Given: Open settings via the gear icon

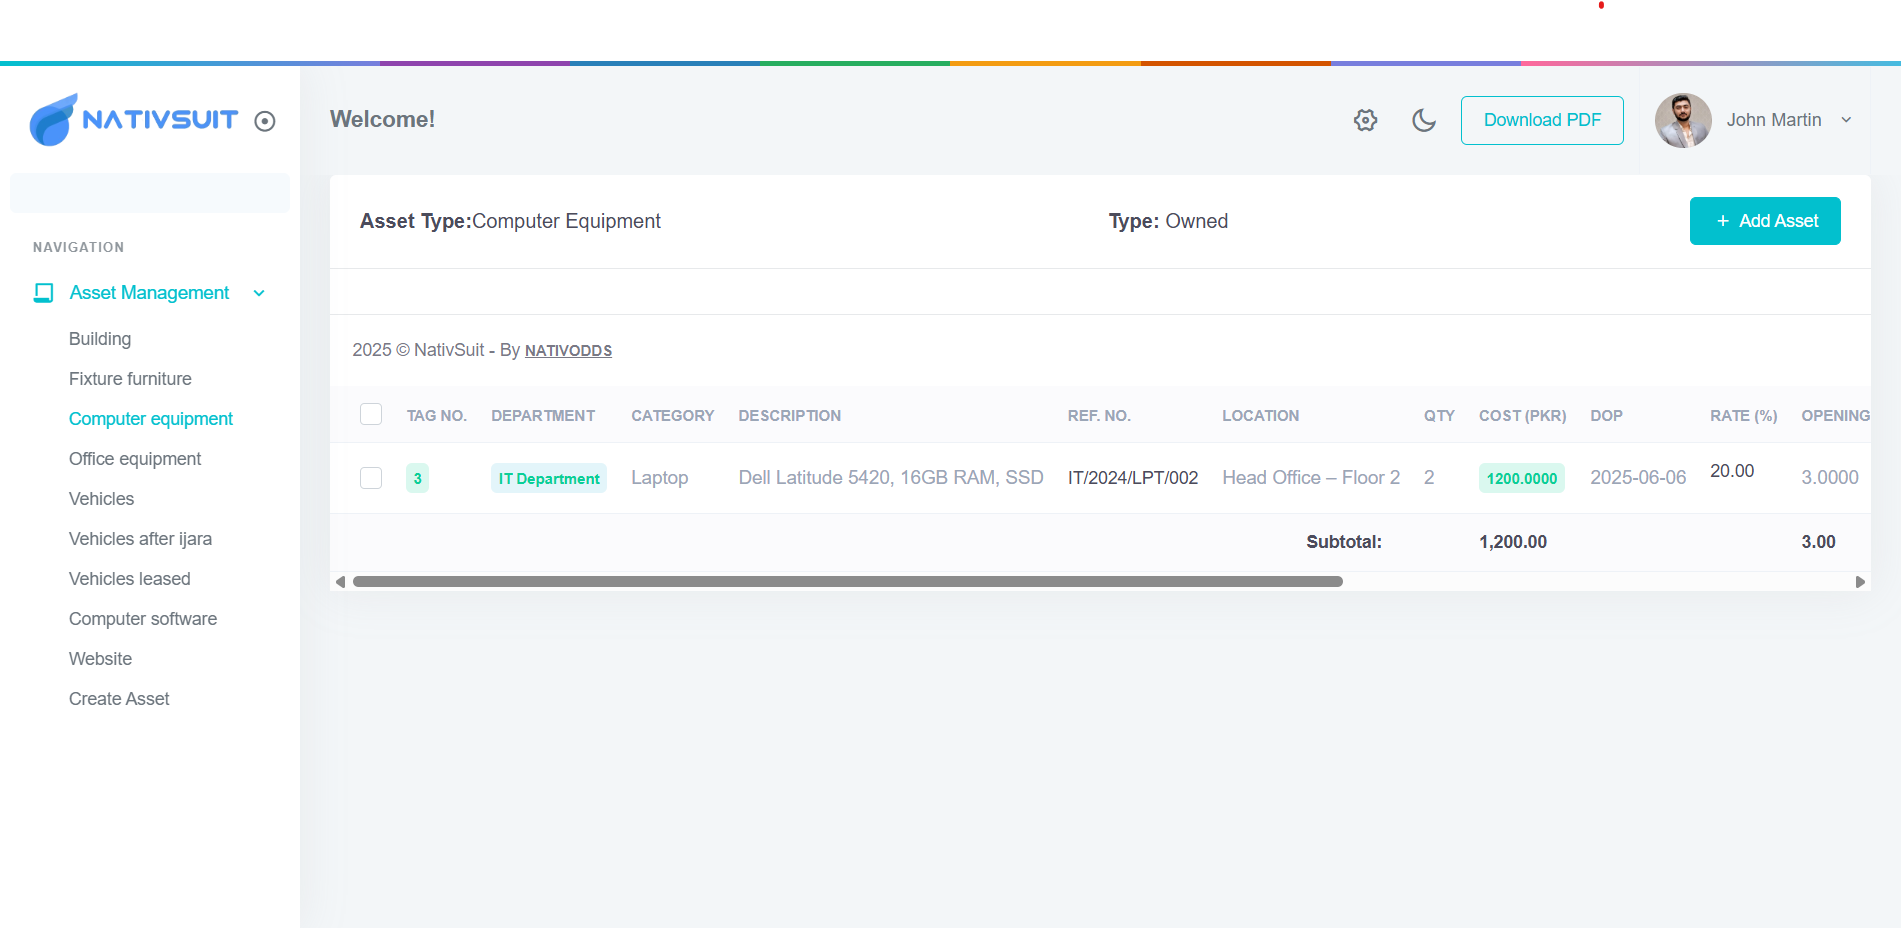Looking at the screenshot, I should [x=1365, y=120].
